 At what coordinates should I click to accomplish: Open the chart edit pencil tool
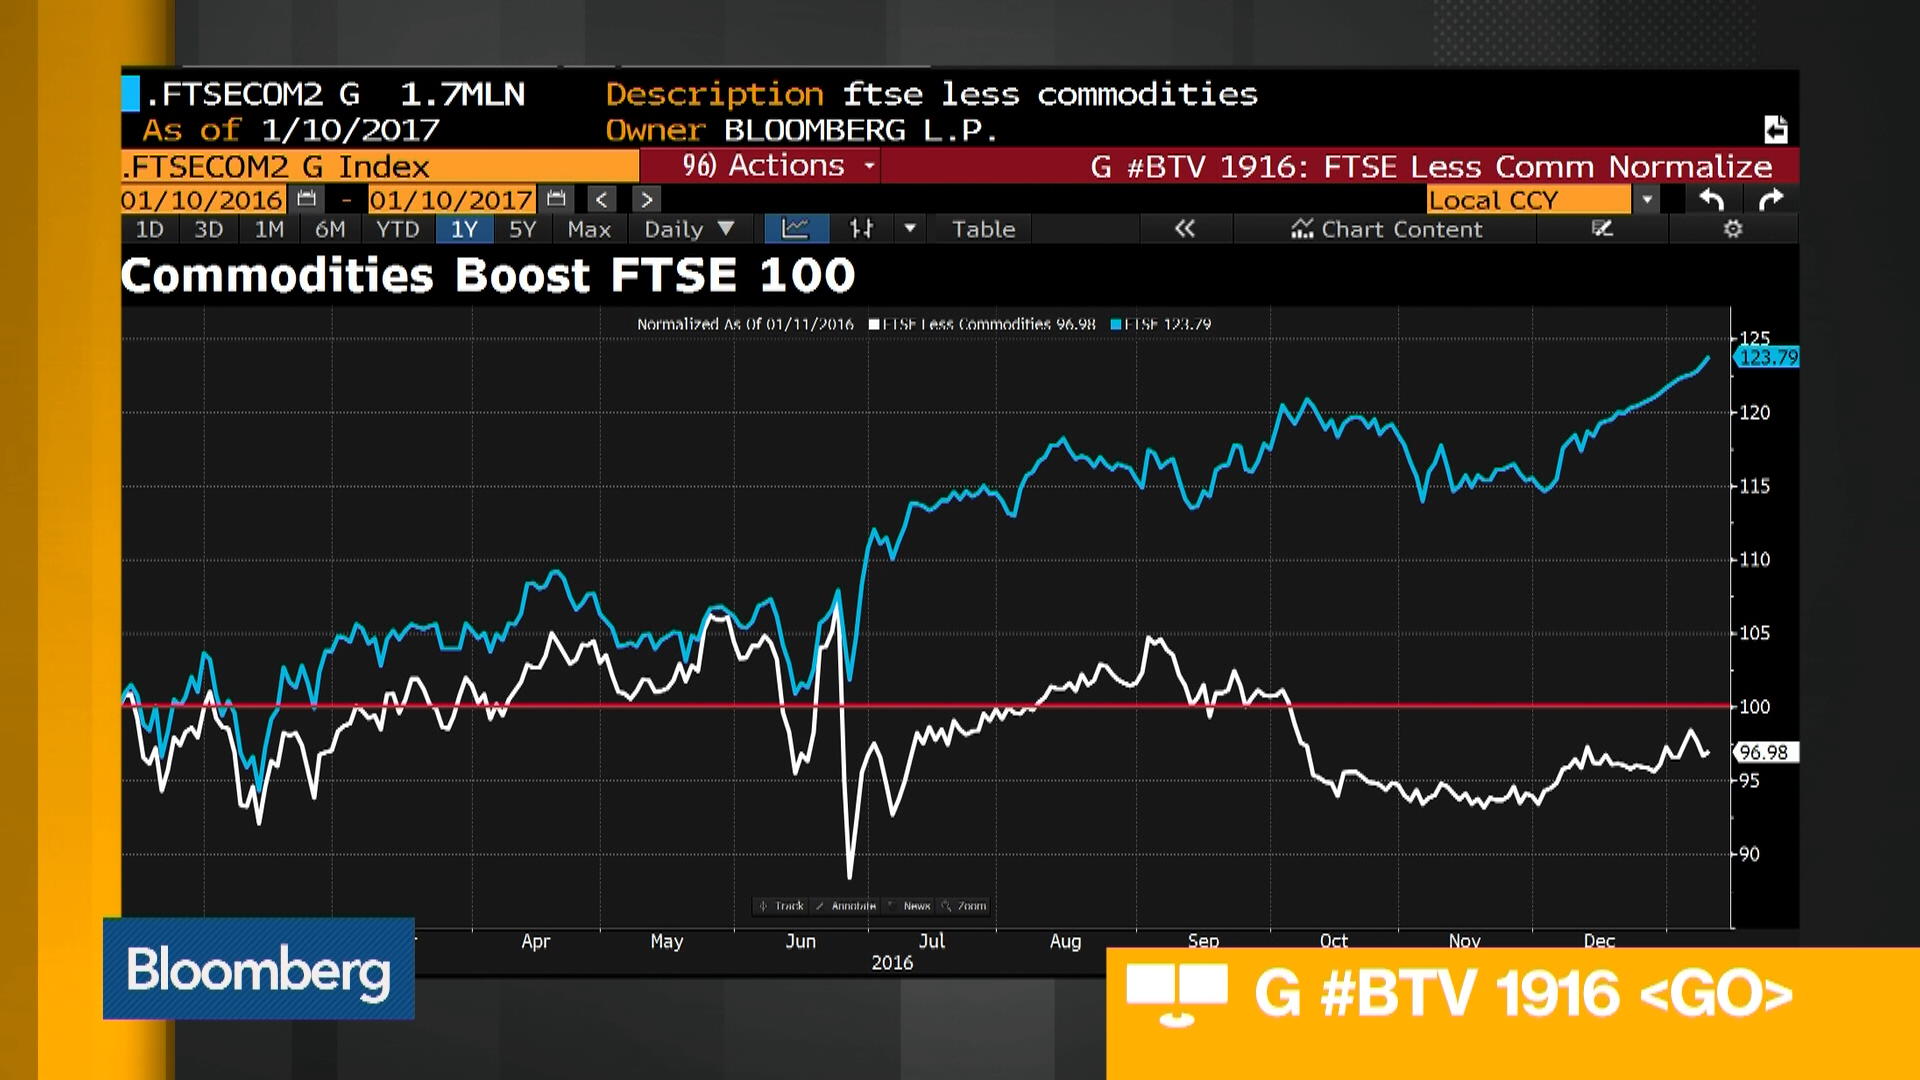coord(1602,229)
